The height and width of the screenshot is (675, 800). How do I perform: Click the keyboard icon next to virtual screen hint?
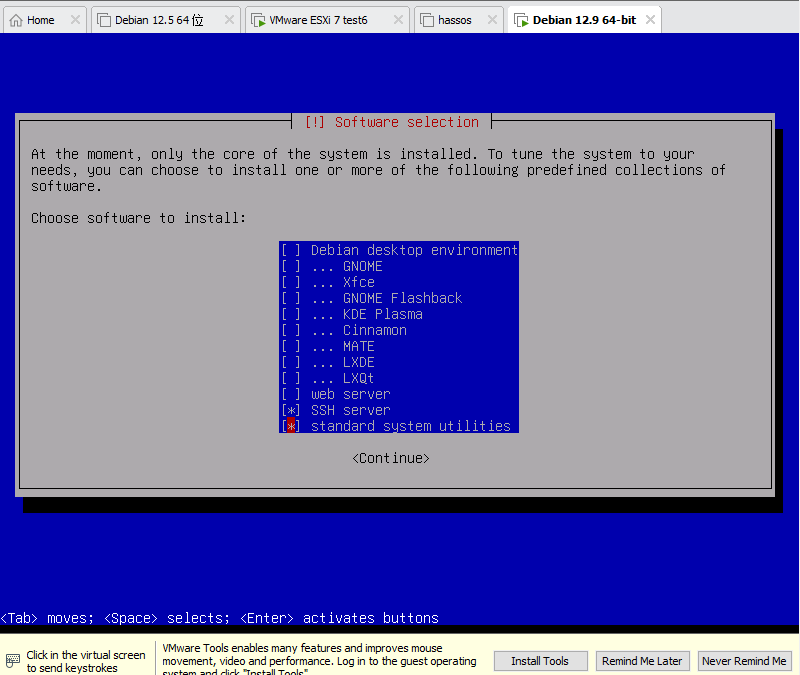pyautogui.click(x=12, y=659)
